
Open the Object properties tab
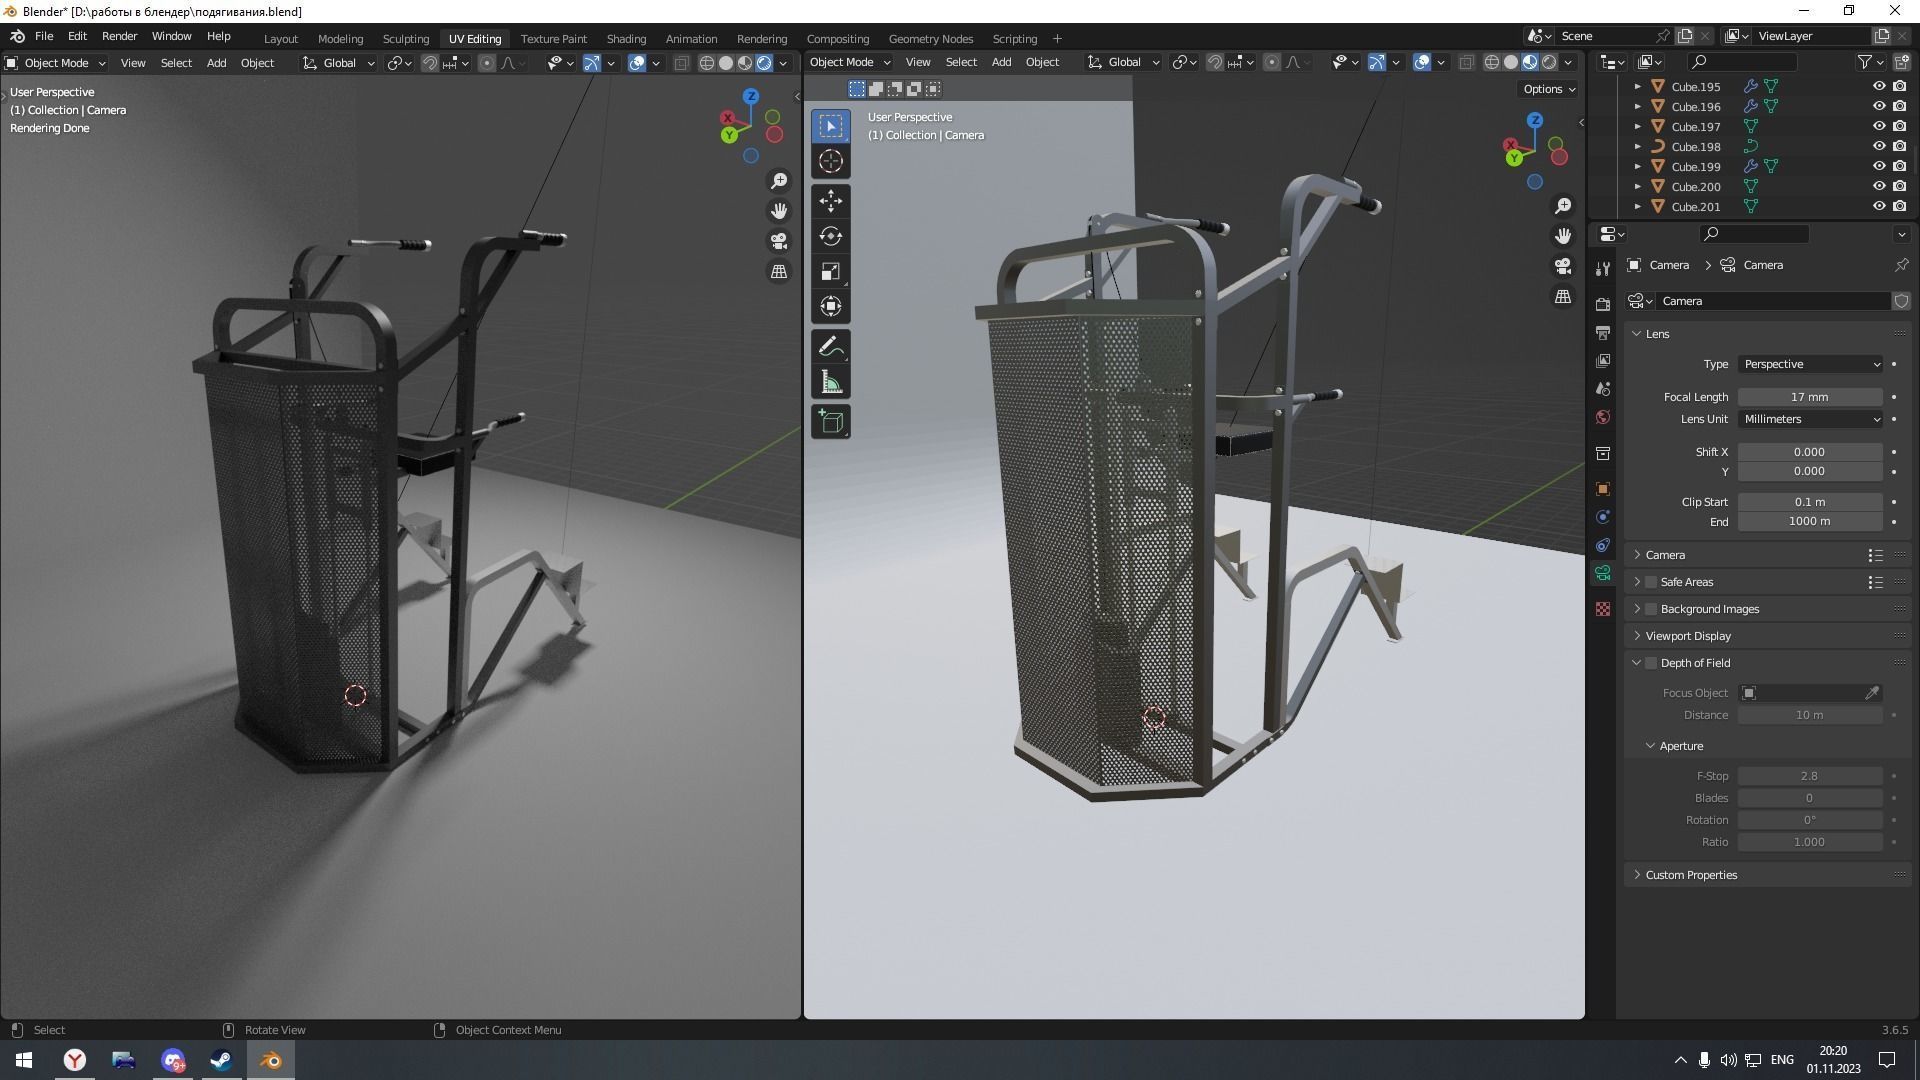[1603, 489]
